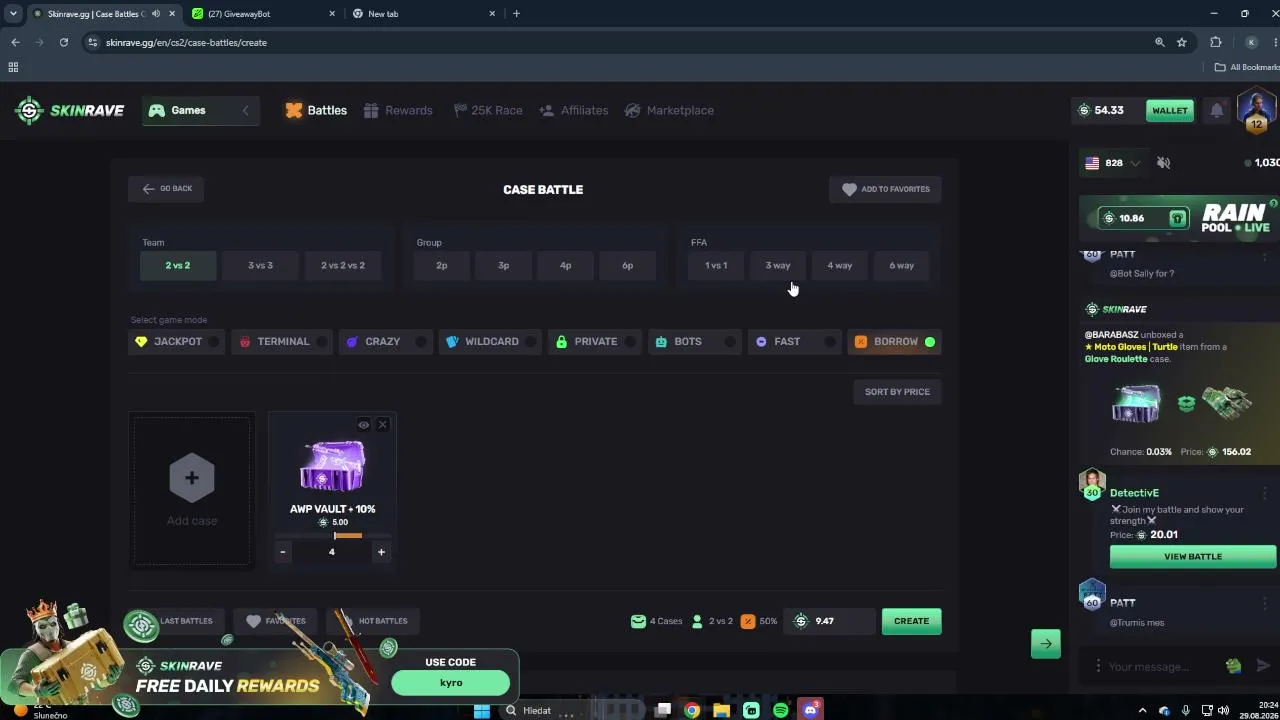The height and width of the screenshot is (720, 1280).
Task: Open the Battles page
Action: 316,110
